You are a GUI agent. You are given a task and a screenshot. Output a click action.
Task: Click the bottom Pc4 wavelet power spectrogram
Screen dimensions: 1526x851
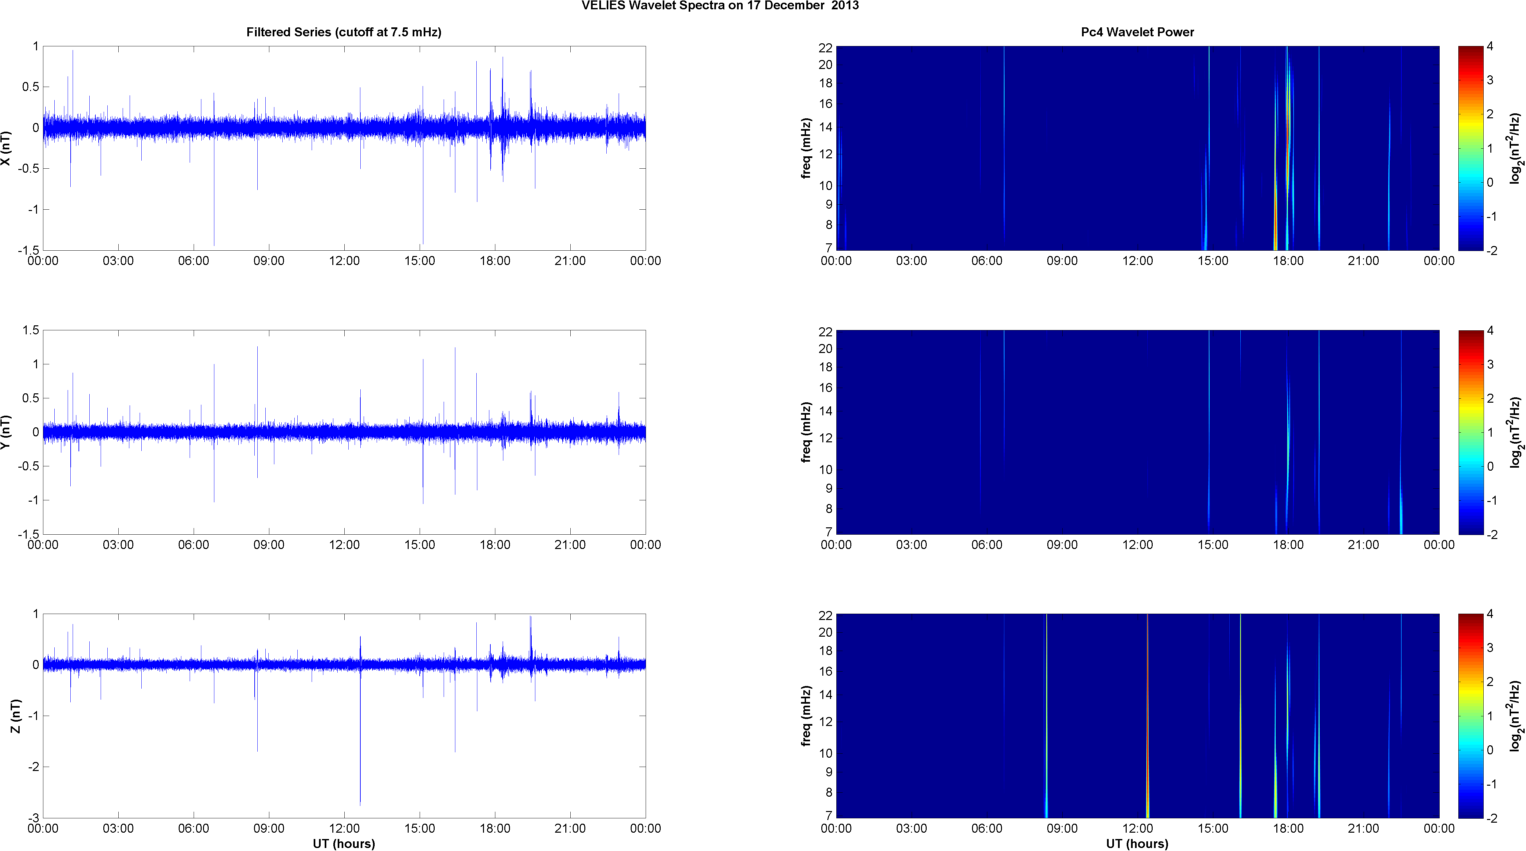click(x=1137, y=716)
